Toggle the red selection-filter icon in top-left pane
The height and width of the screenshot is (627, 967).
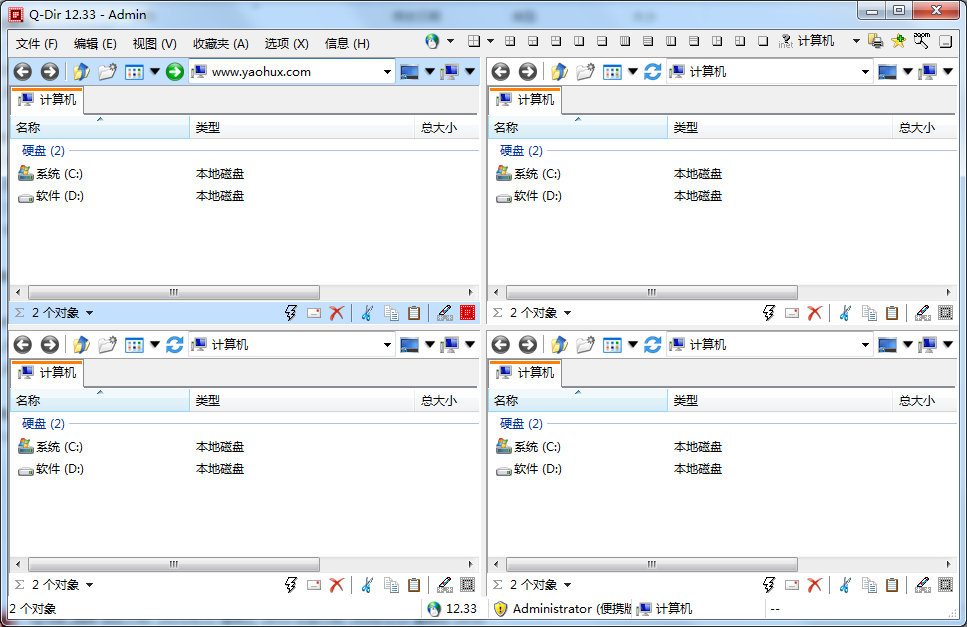pos(467,313)
